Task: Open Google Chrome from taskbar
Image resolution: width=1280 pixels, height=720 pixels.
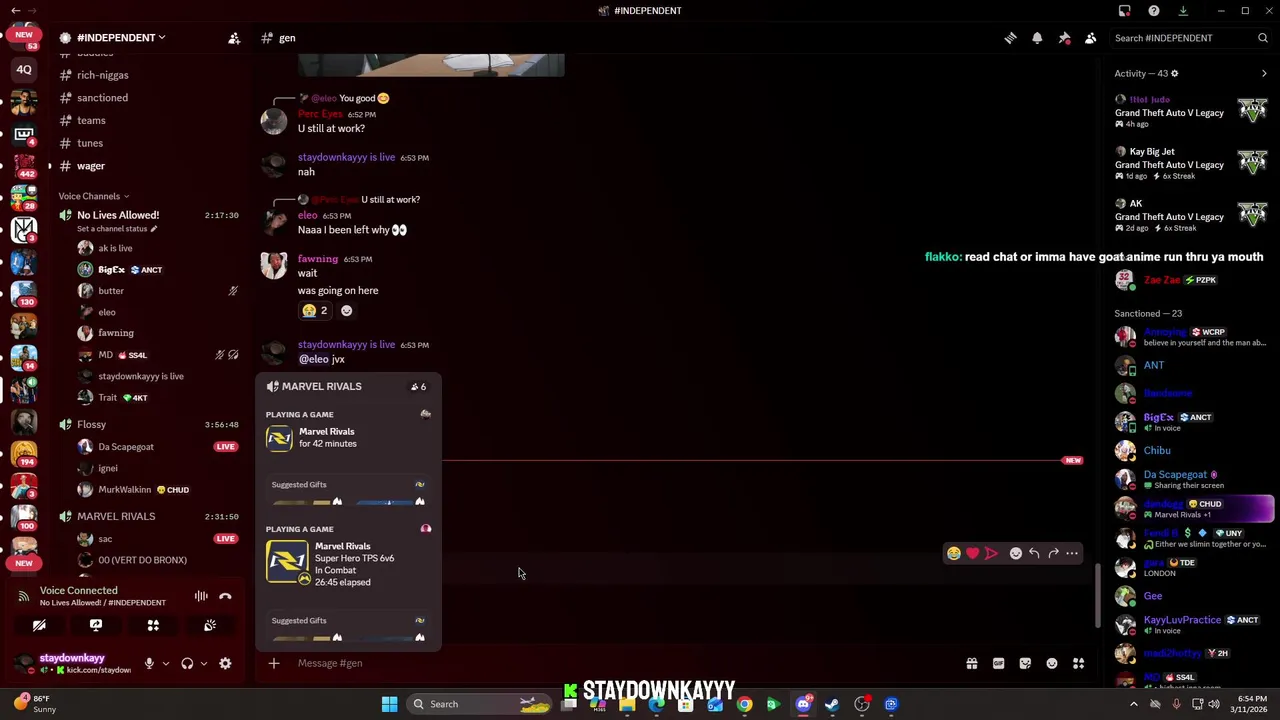Action: pos(745,704)
